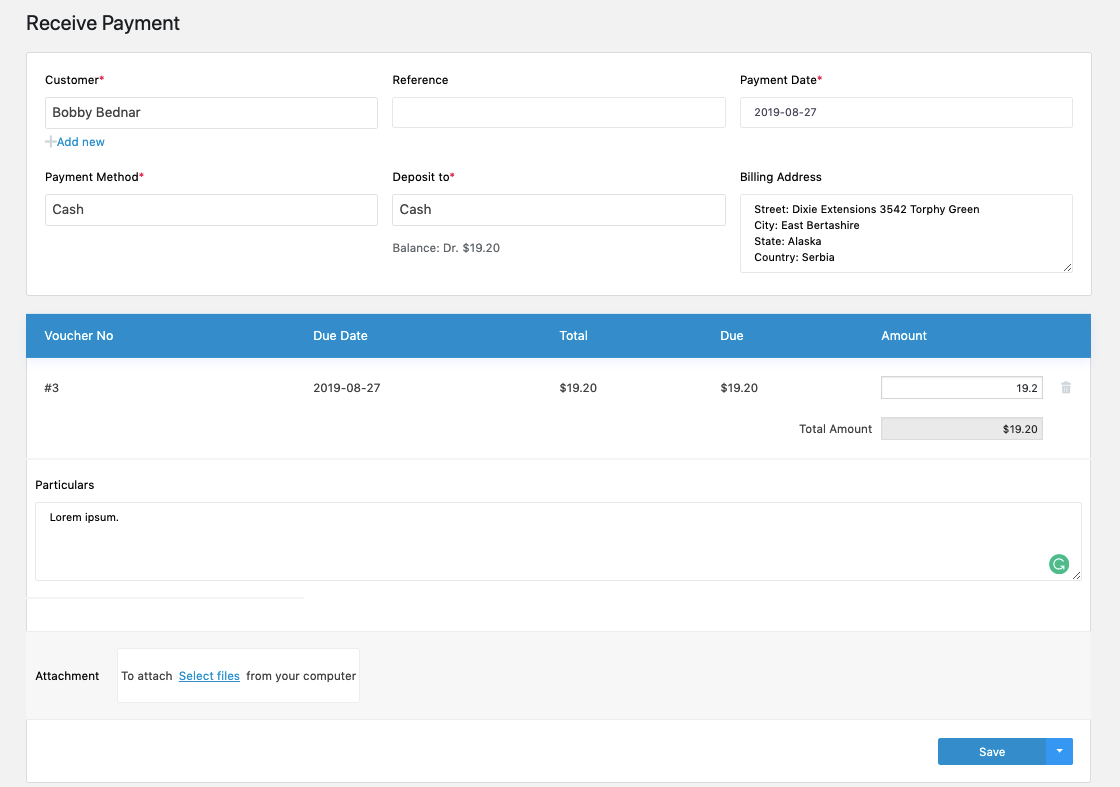This screenshot has width=1120, height=787.
Task: Click the resize handle of Billing Address box
Action: tap(1068, 268)
